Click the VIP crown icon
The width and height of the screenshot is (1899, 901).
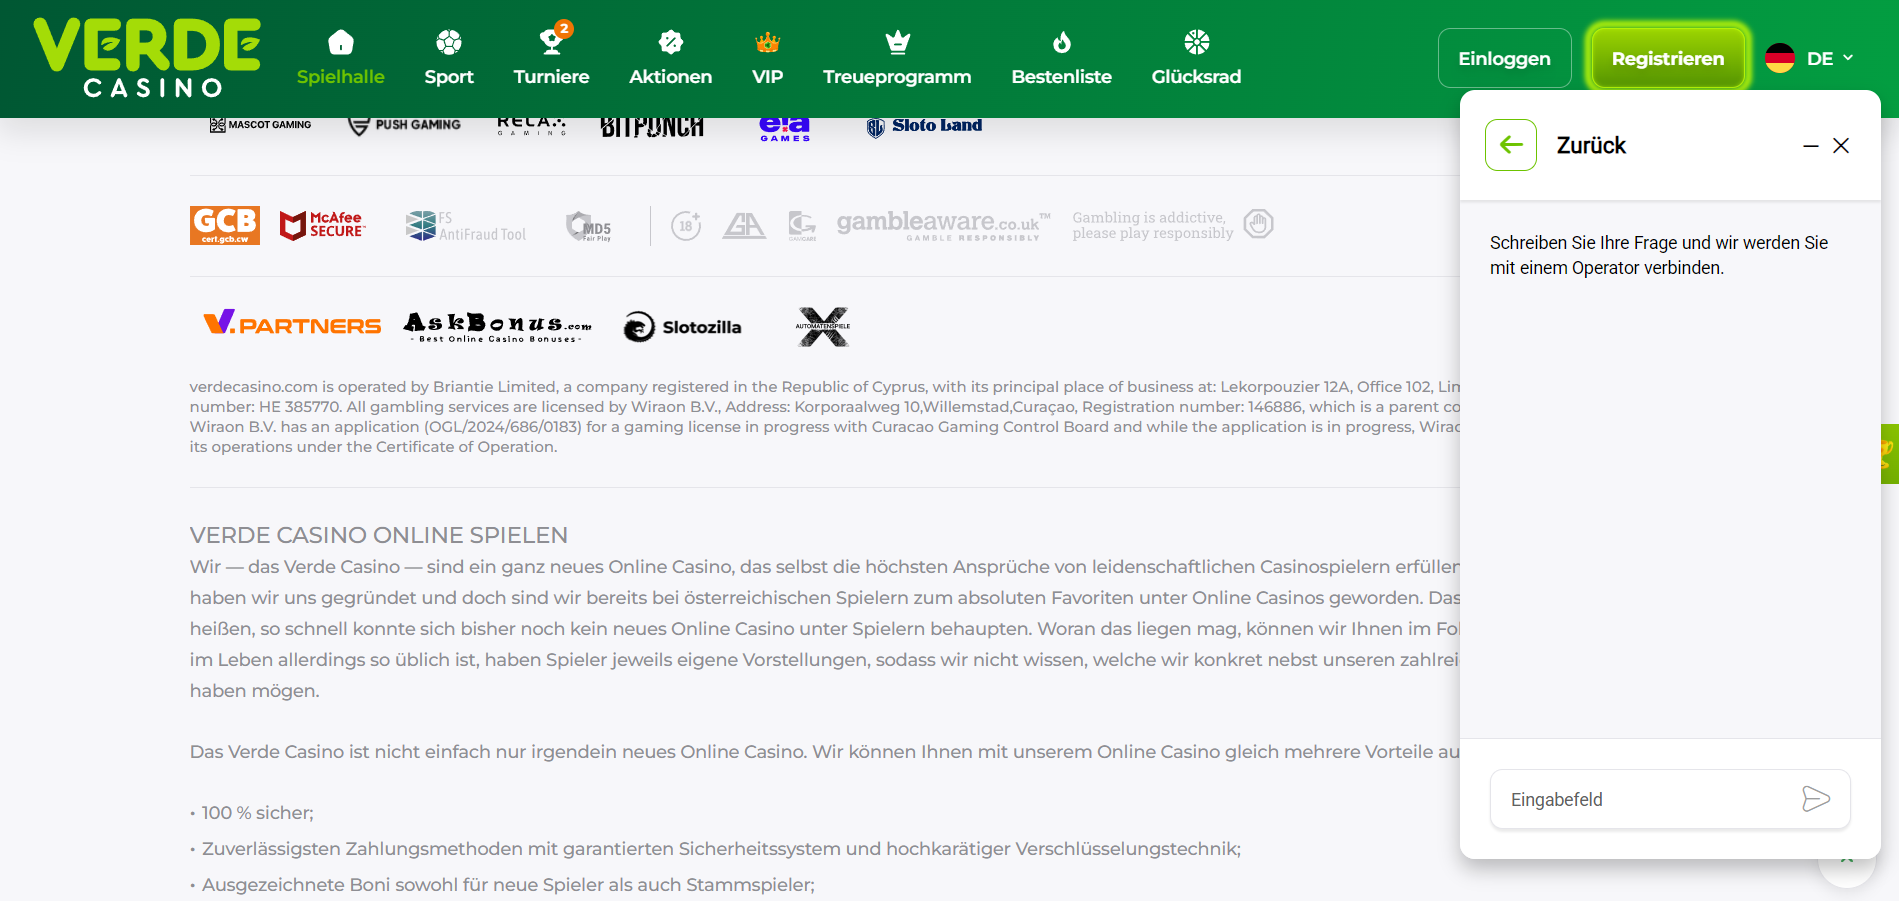click(767, 42)
